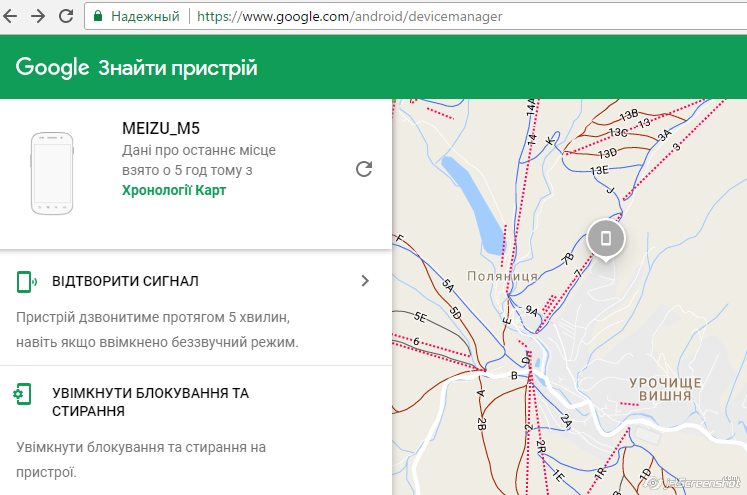Refresh the MEIZU_M5 device location
The height and width of the screenshot is (495, 747).
click(x=364, y=169)
